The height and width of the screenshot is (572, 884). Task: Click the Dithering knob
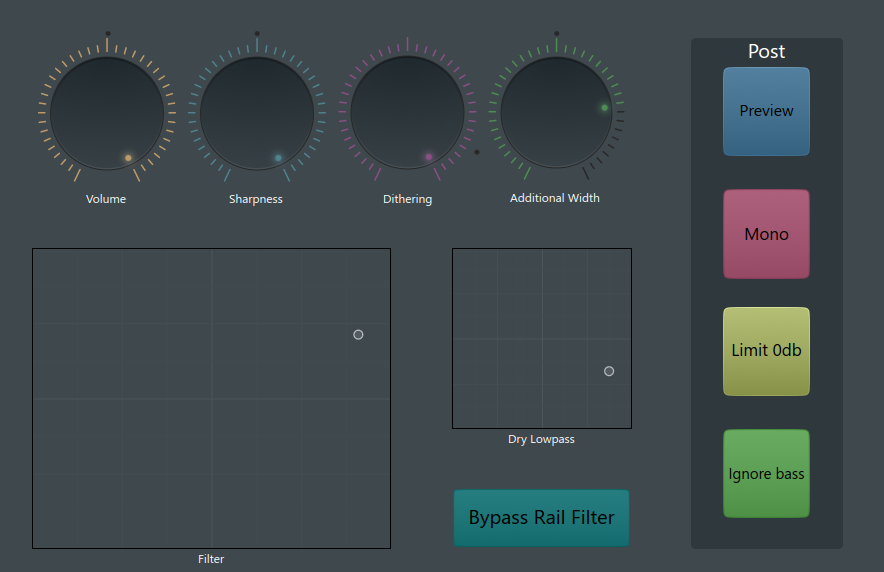click(408, 113)
